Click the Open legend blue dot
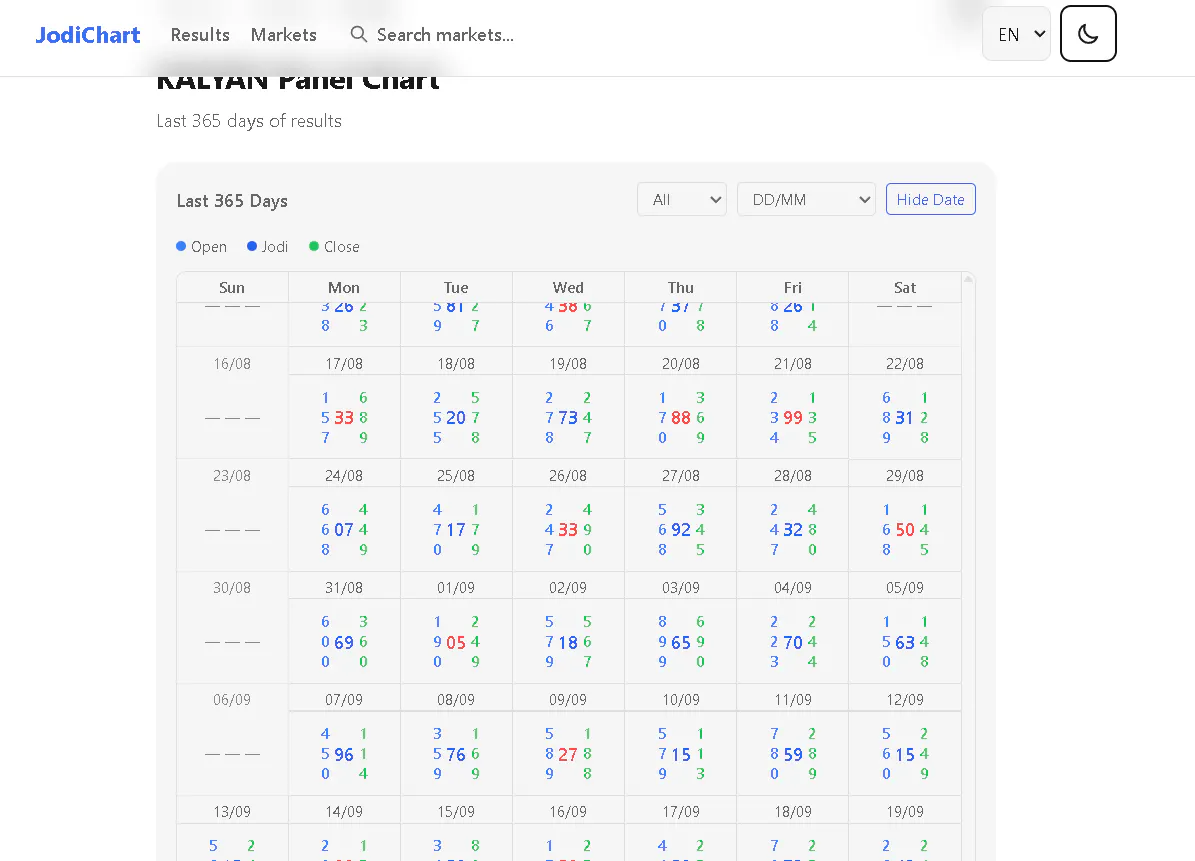This screenshot has width=1195, height=861. tap(181, 246)
